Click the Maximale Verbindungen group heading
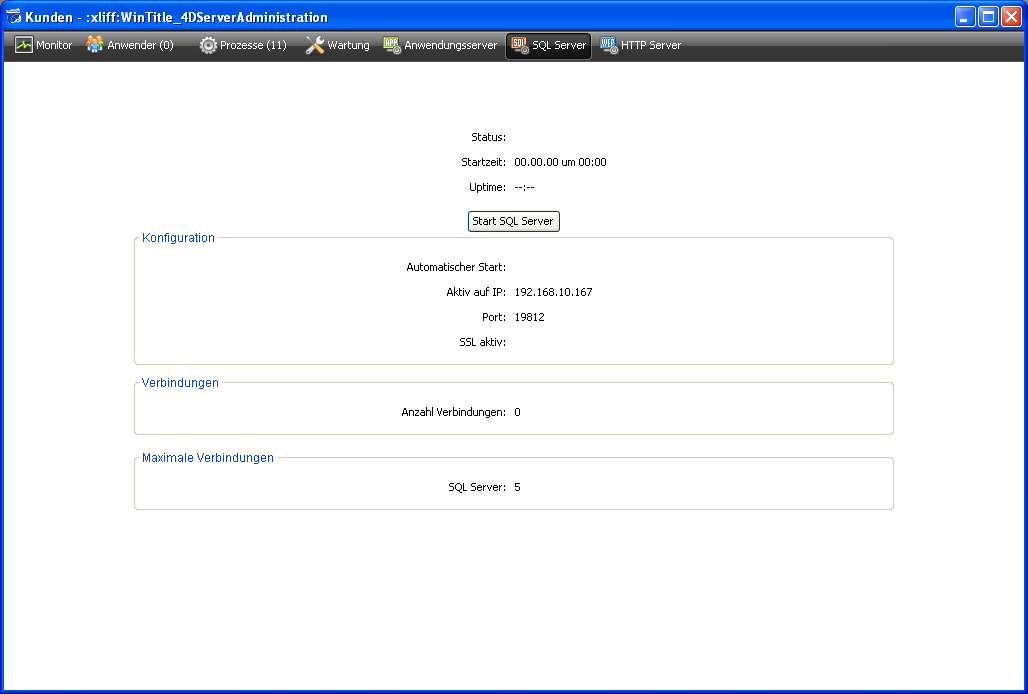 tap(208, 458)
